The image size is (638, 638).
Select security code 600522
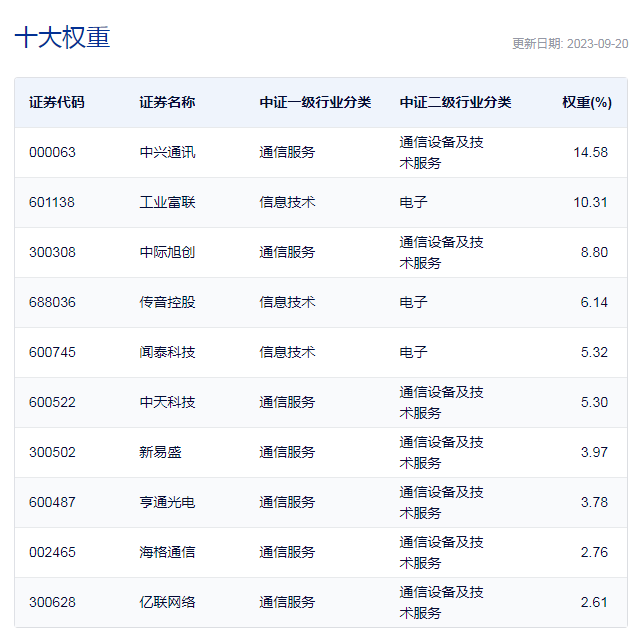tap(52, 402)
